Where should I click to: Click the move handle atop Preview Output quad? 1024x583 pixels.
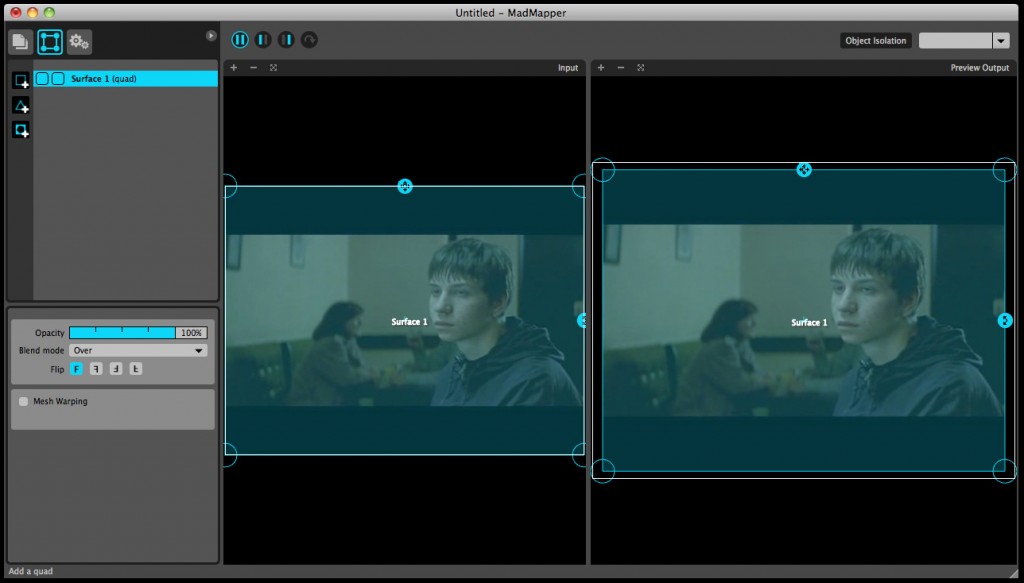click(x=804, y=170)
